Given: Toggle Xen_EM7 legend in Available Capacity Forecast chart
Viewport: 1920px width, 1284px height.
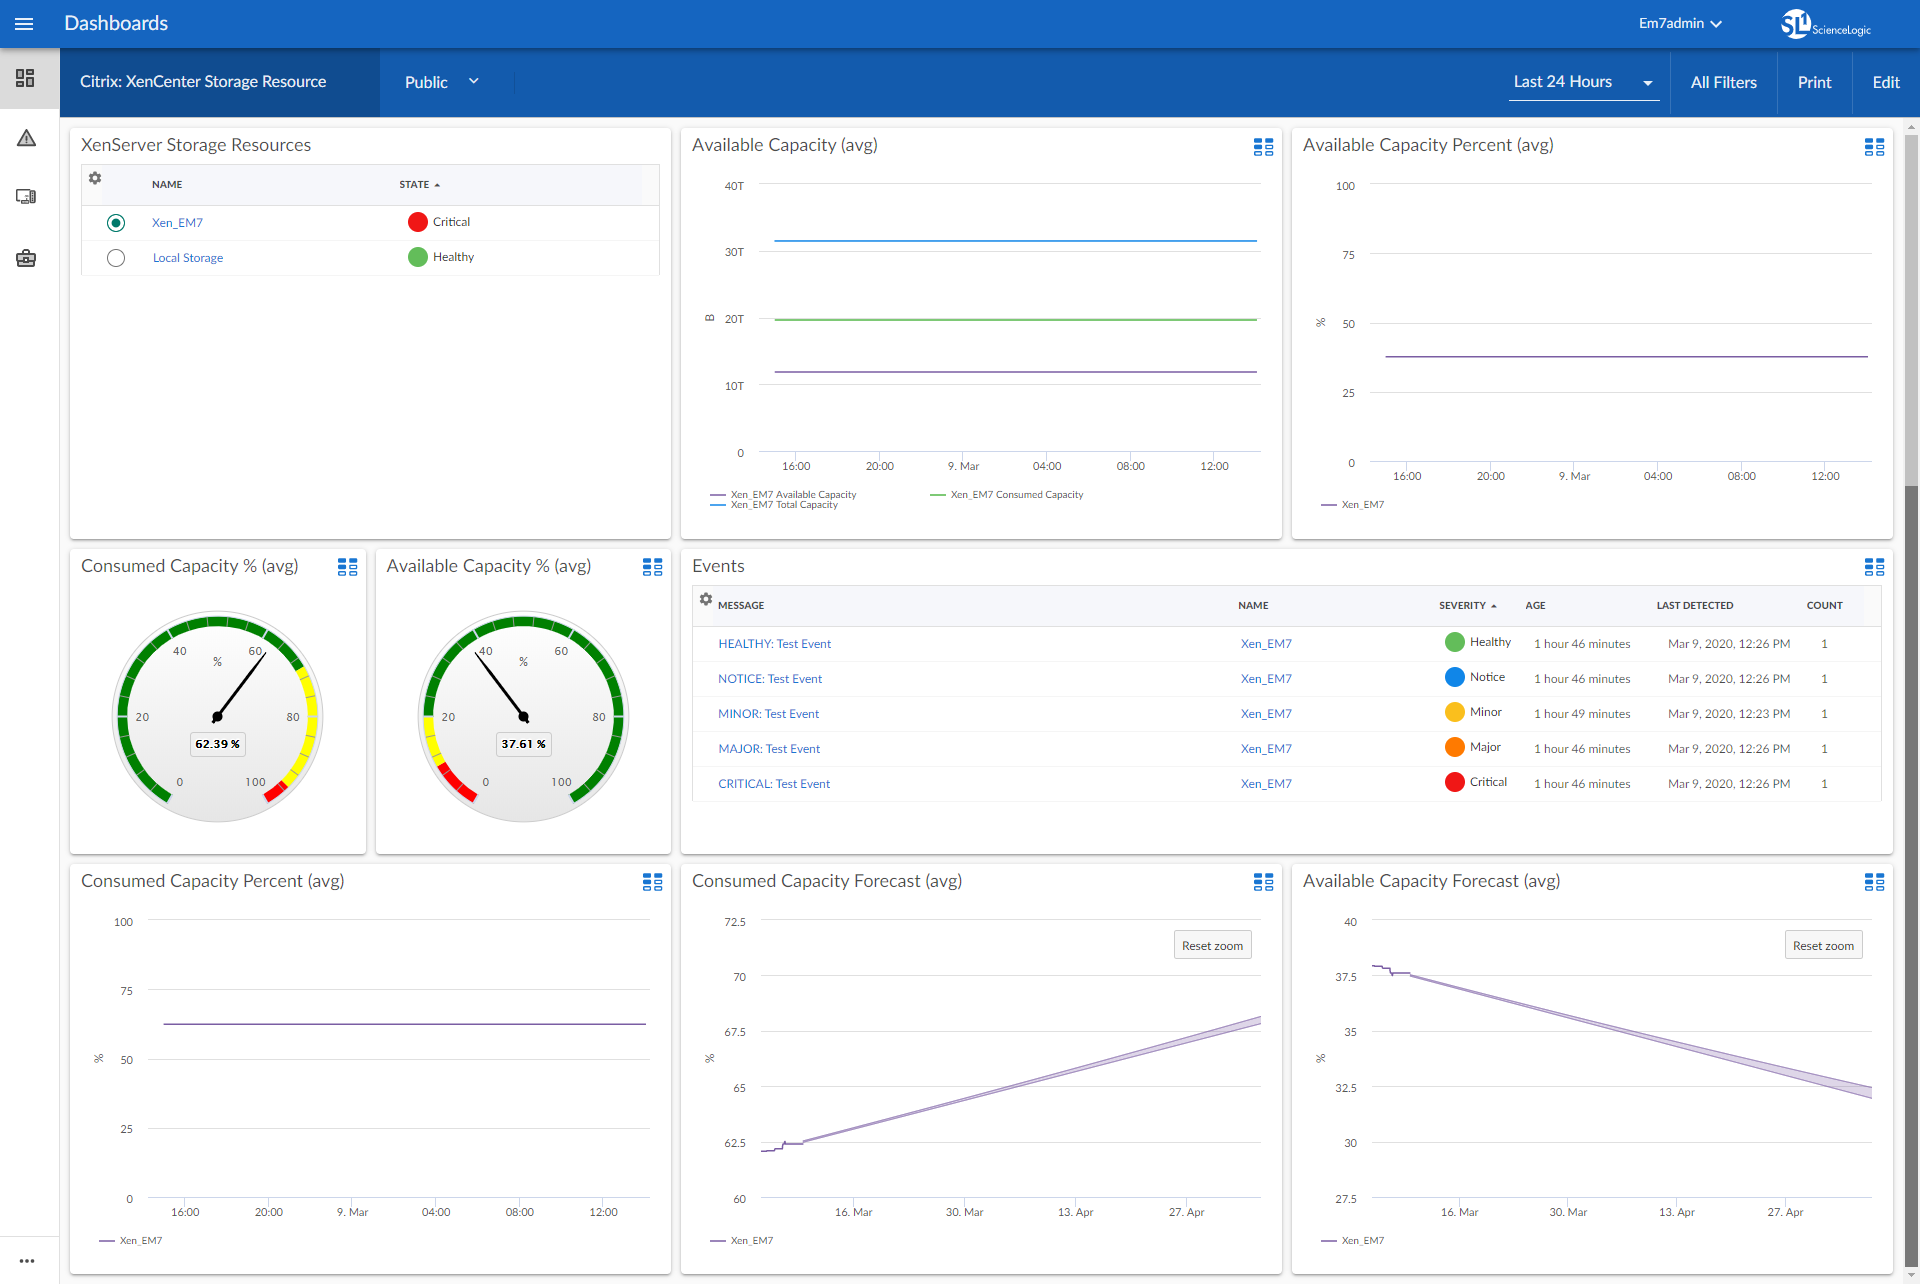Looking at the screenshot, I should coord(1353,1241).
